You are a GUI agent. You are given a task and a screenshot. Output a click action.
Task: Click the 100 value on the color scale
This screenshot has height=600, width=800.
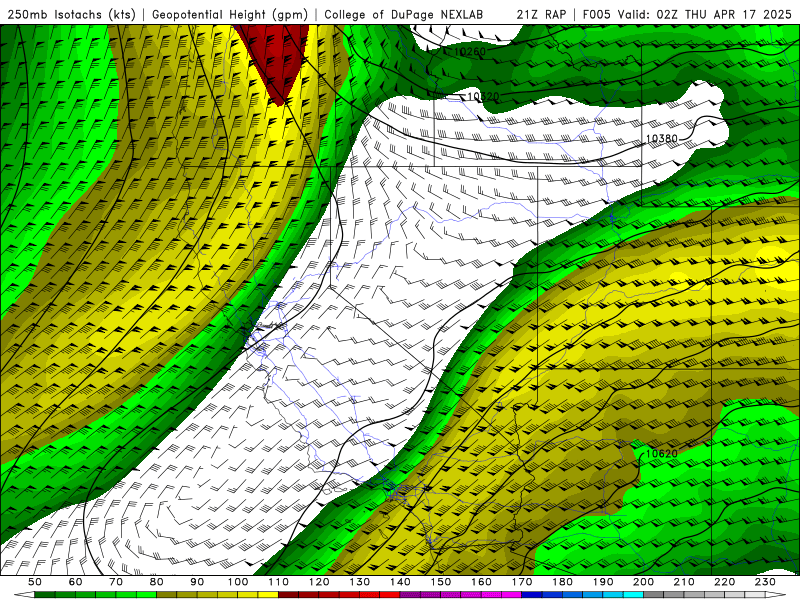(238, 582)
